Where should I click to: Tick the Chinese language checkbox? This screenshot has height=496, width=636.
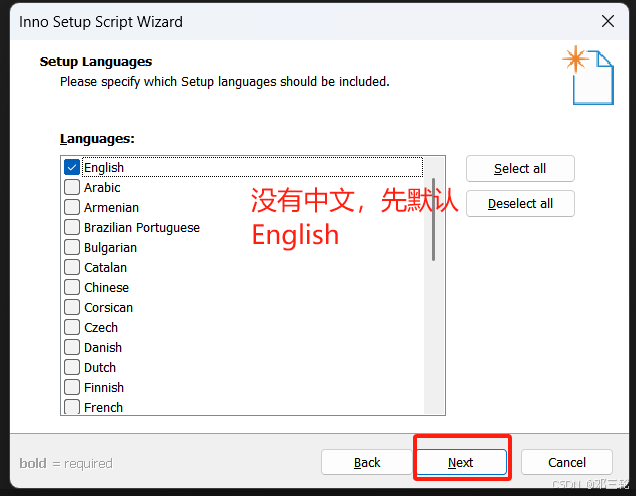[72, 287]
